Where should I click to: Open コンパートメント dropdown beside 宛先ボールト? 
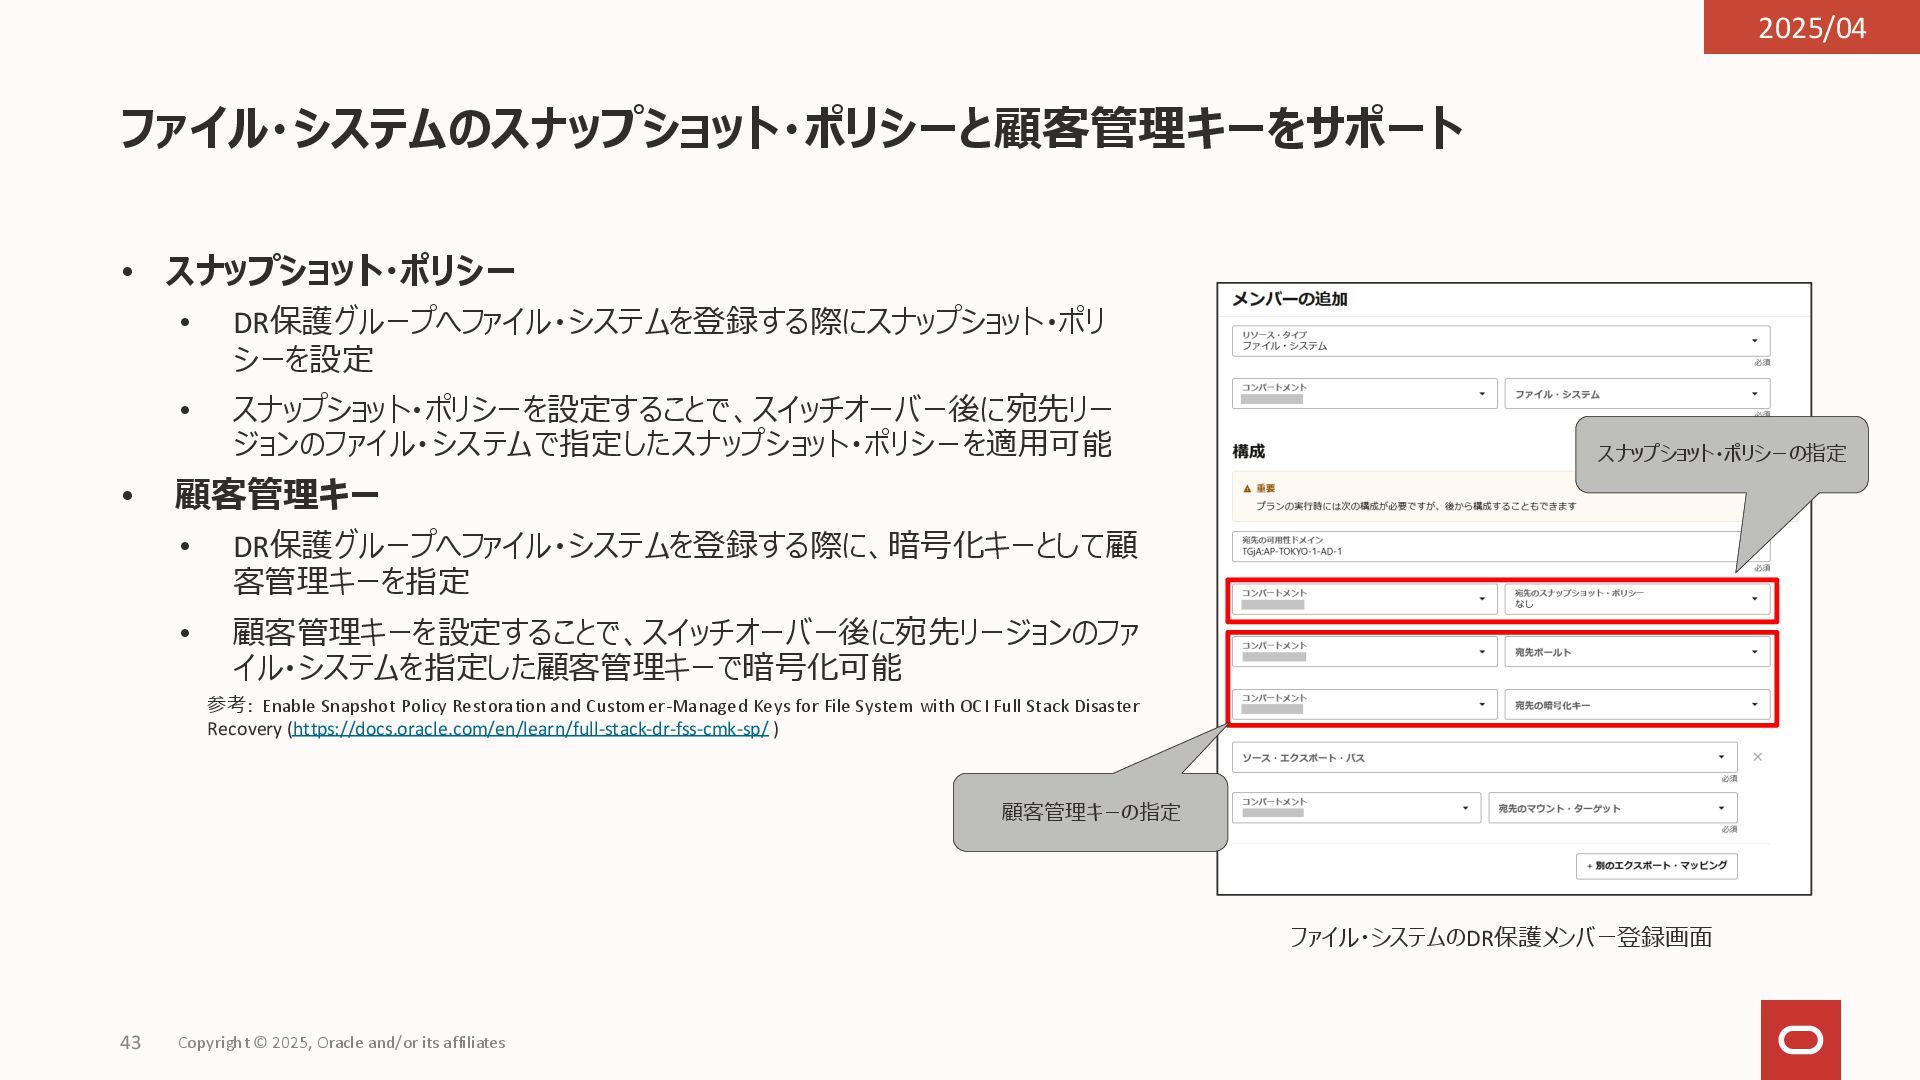(x=1364, y=652)
